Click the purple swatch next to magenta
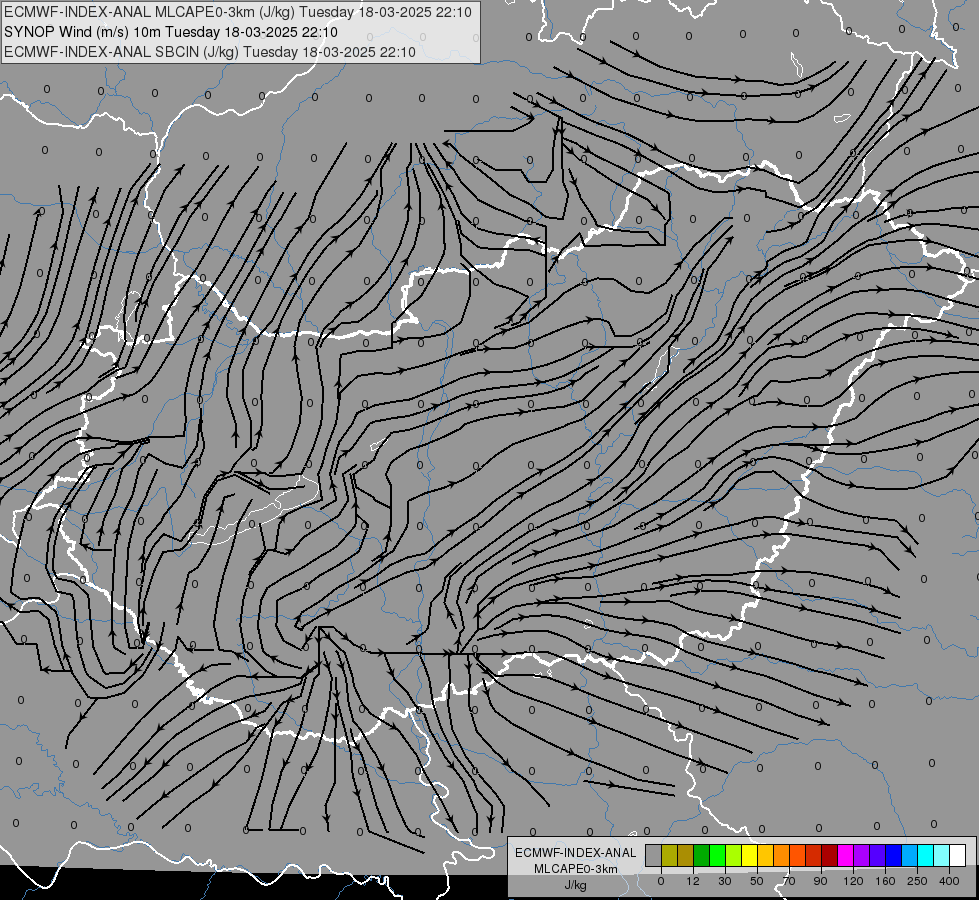The image size is (979, 900). (x=862, y=855)
